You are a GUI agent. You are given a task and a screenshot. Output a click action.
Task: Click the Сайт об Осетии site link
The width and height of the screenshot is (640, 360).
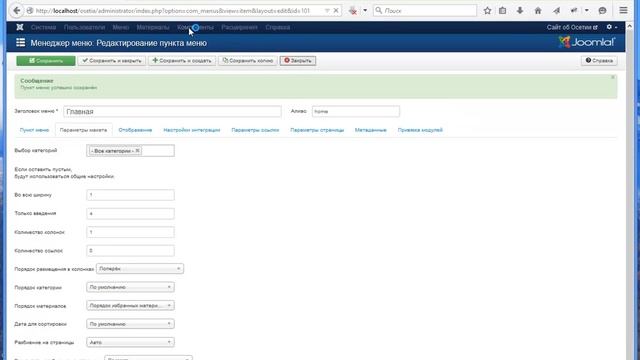point(572,27)
